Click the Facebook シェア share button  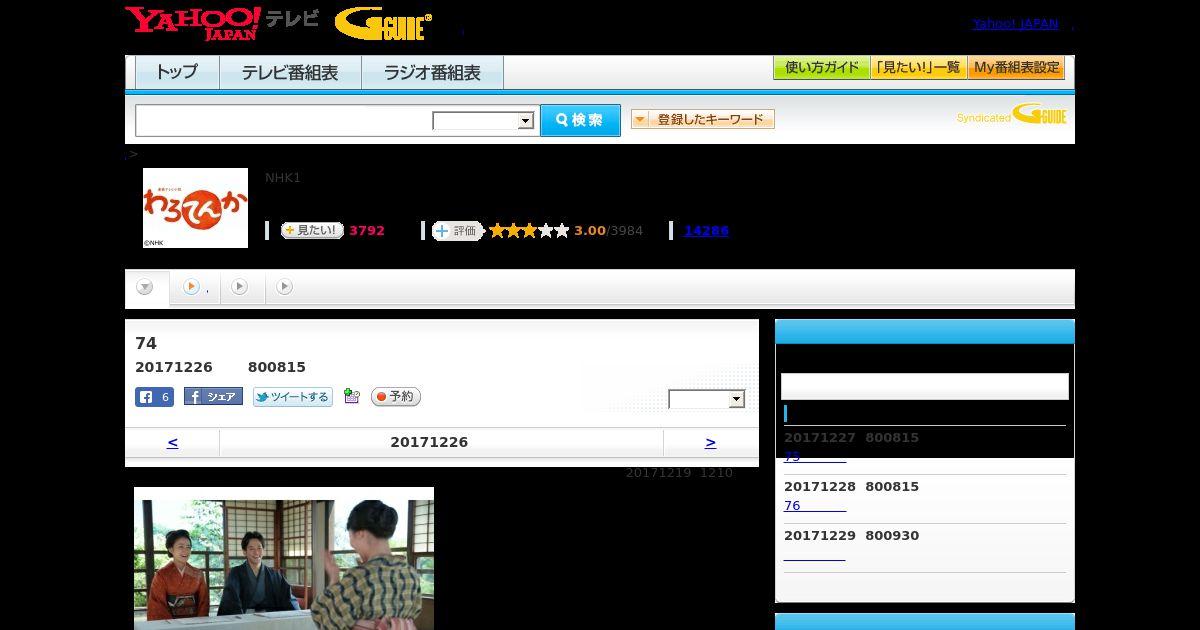pos(213,397)
